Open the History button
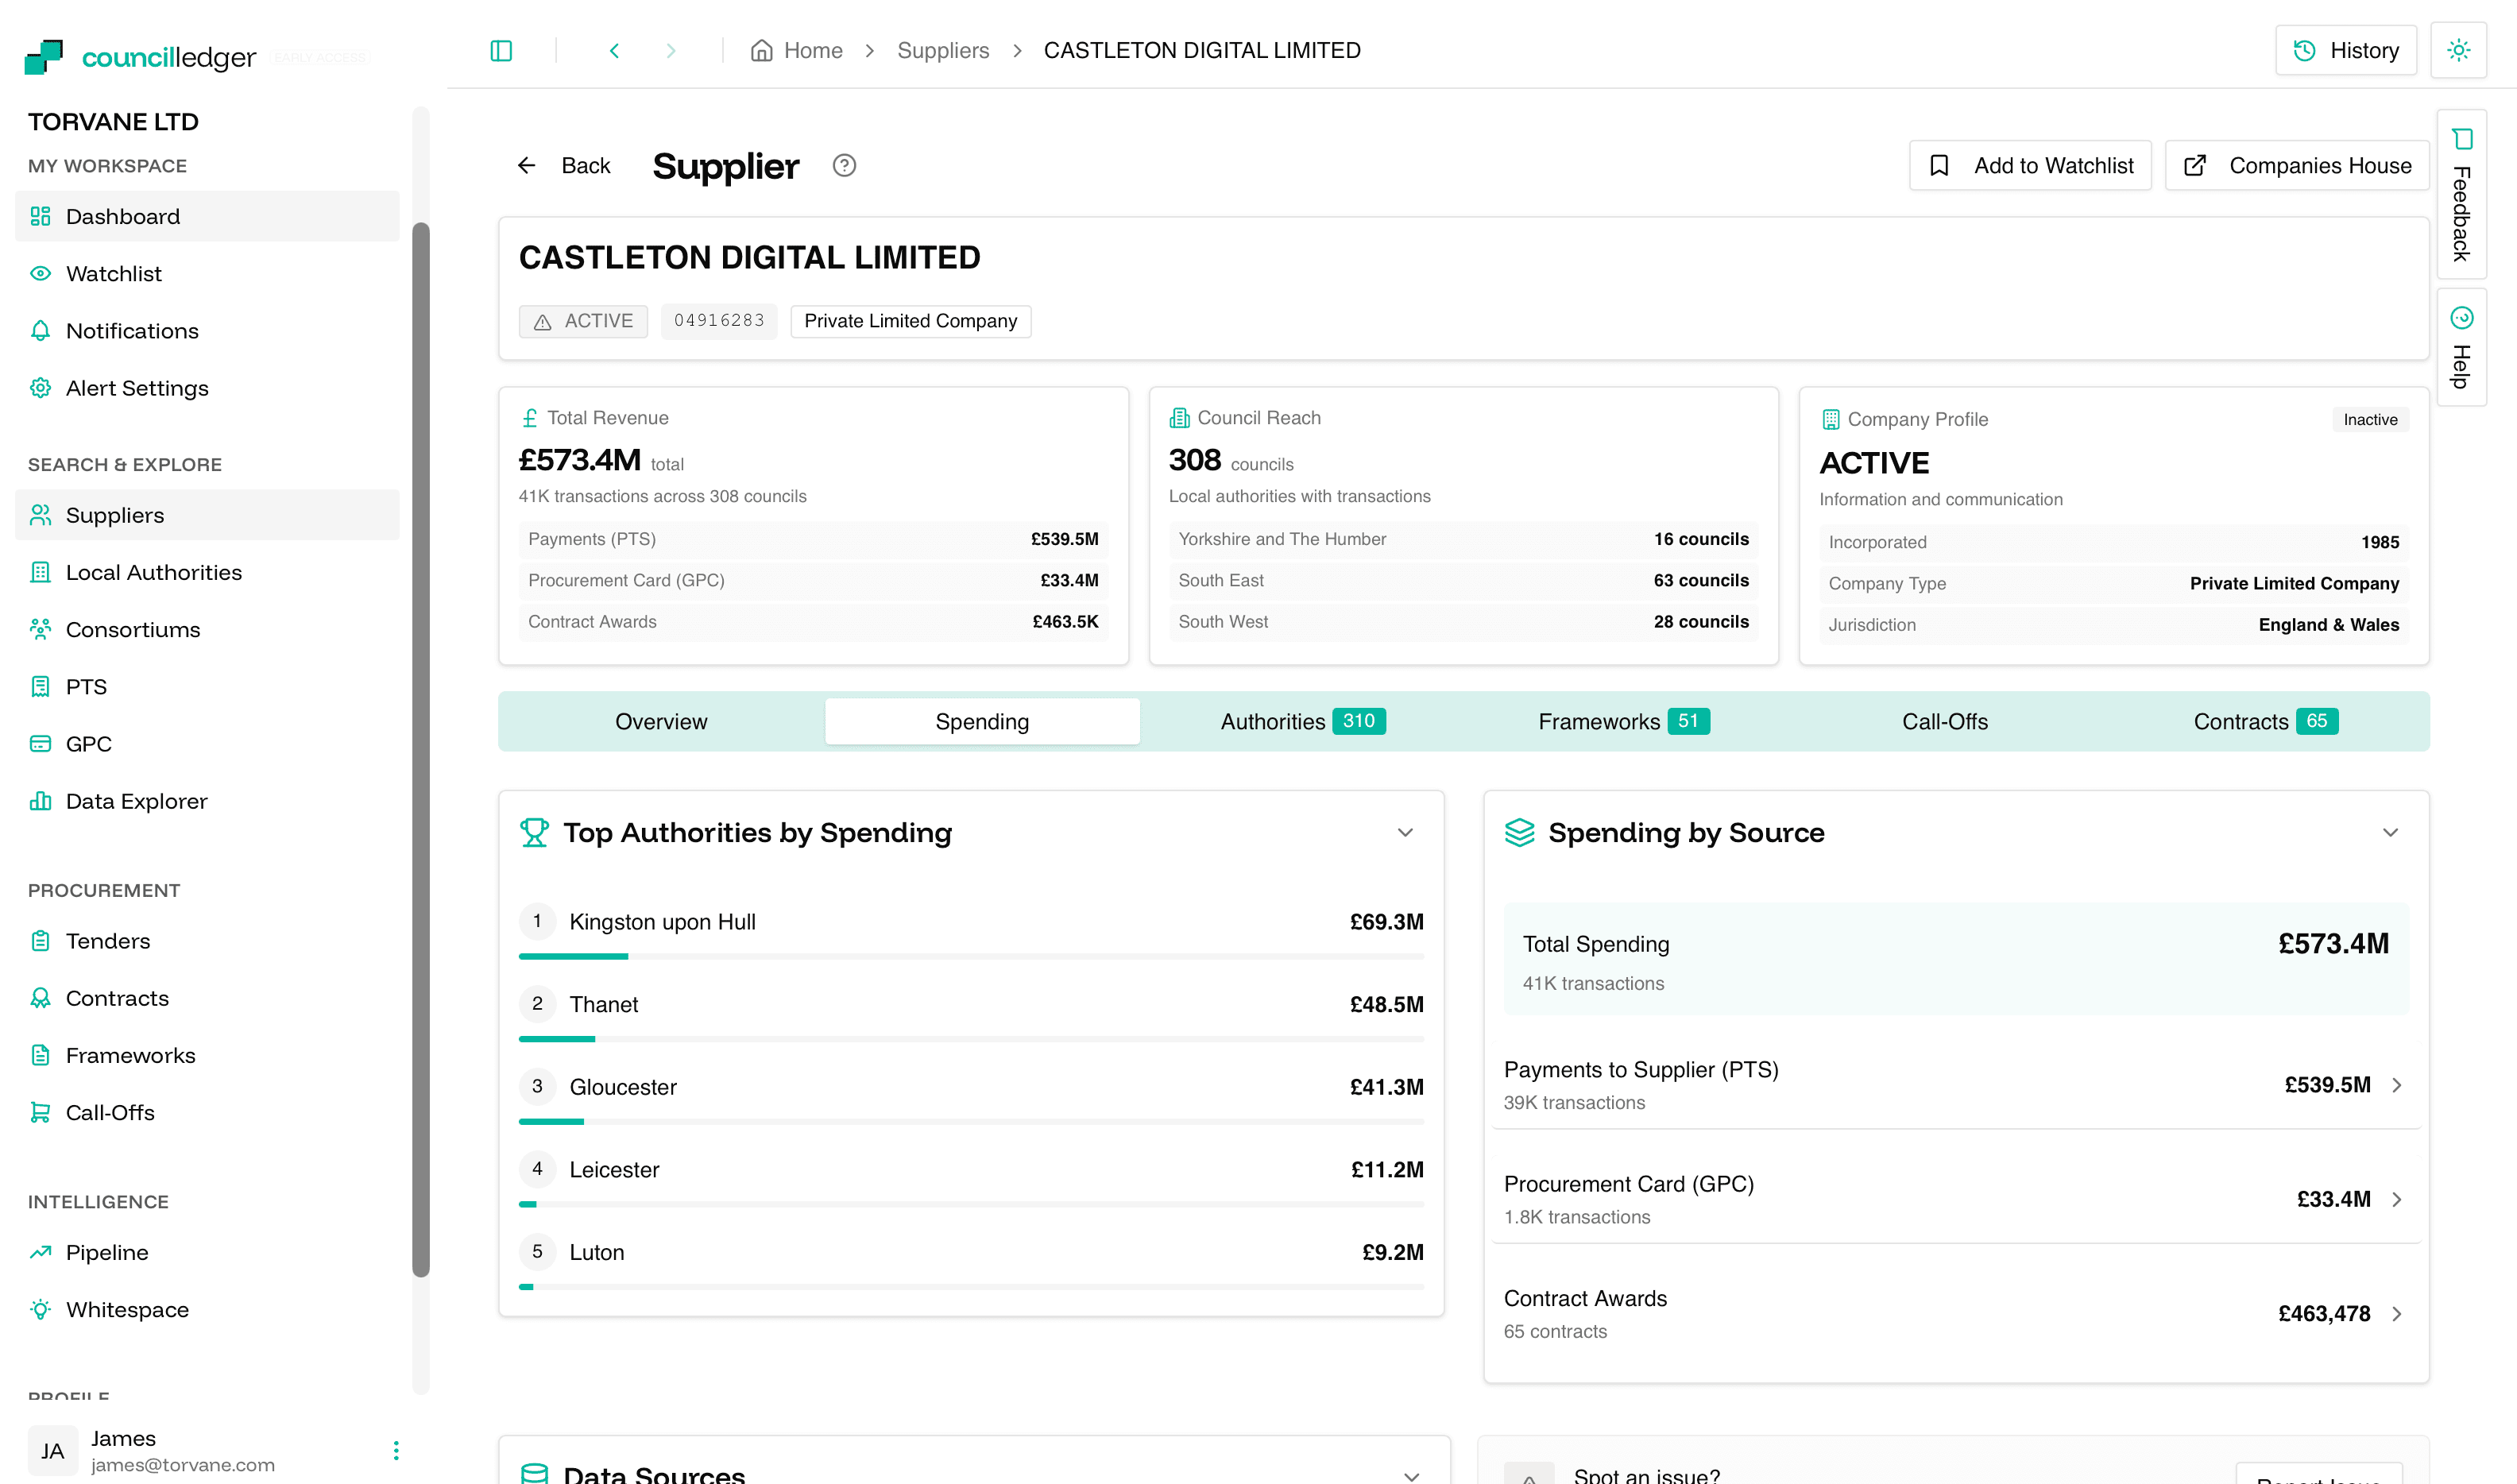This screenshot has width=2517, height=1484. [x=2345, y=50]
